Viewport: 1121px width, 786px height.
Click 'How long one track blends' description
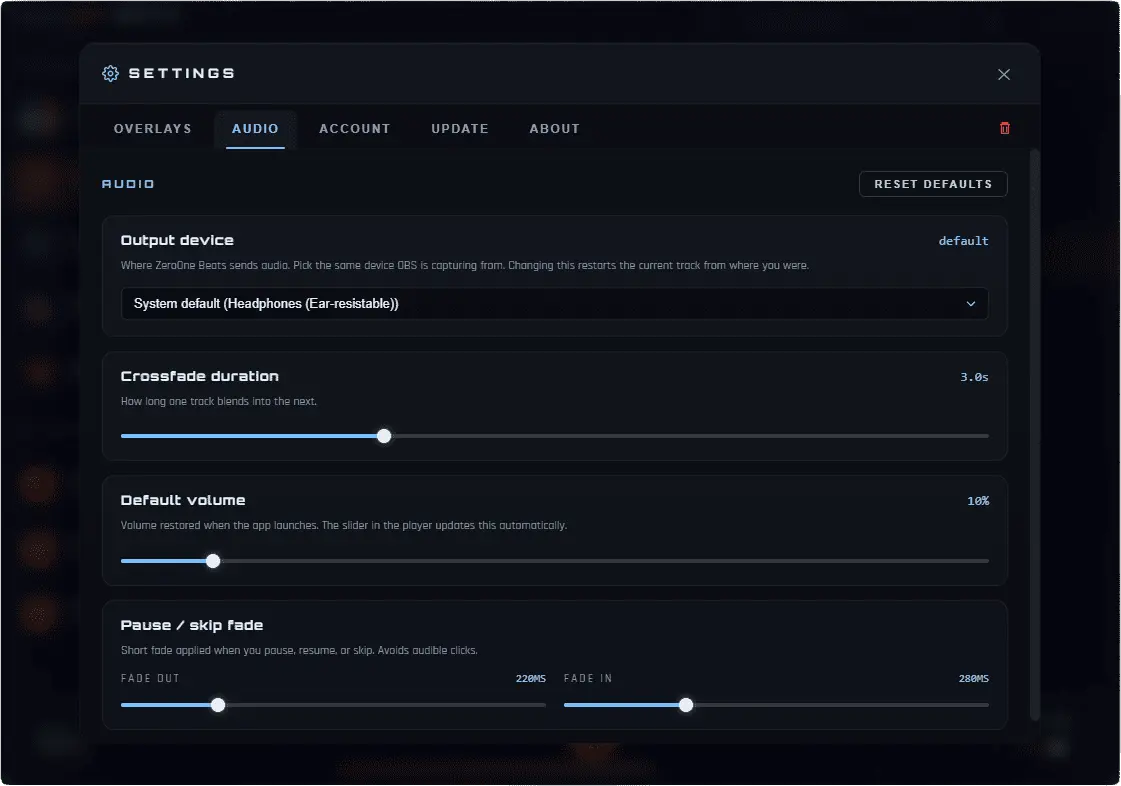point(219,401)
